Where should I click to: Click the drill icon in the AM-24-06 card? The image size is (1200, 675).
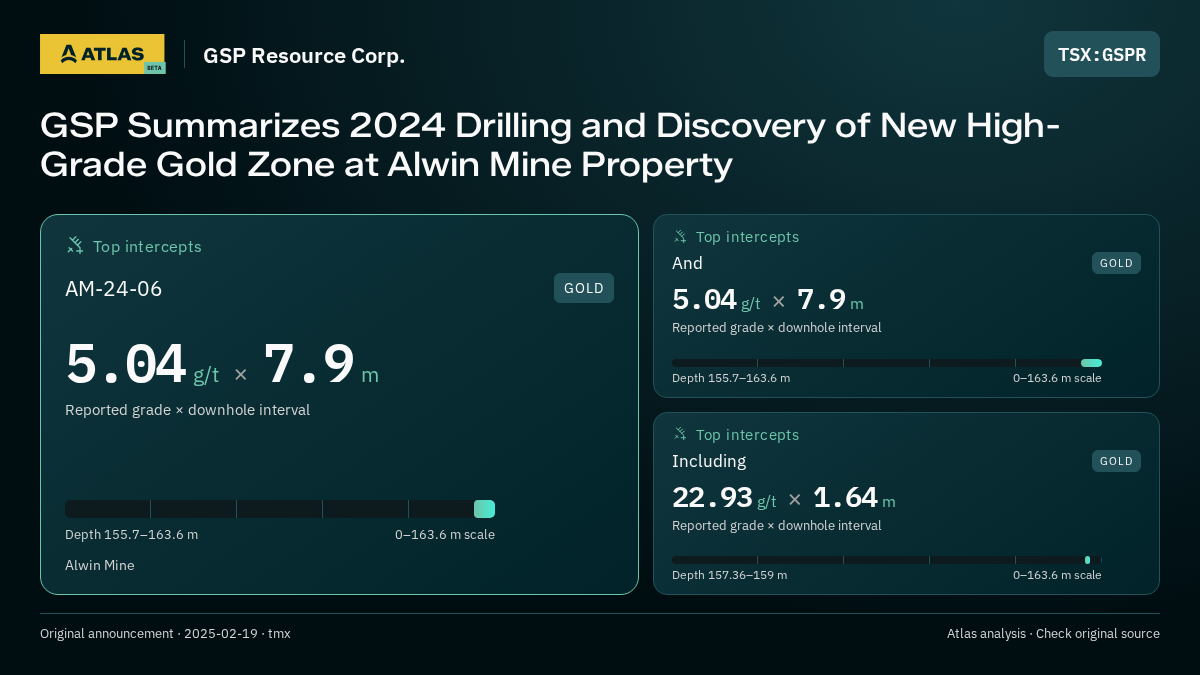[x=75, y=245]
